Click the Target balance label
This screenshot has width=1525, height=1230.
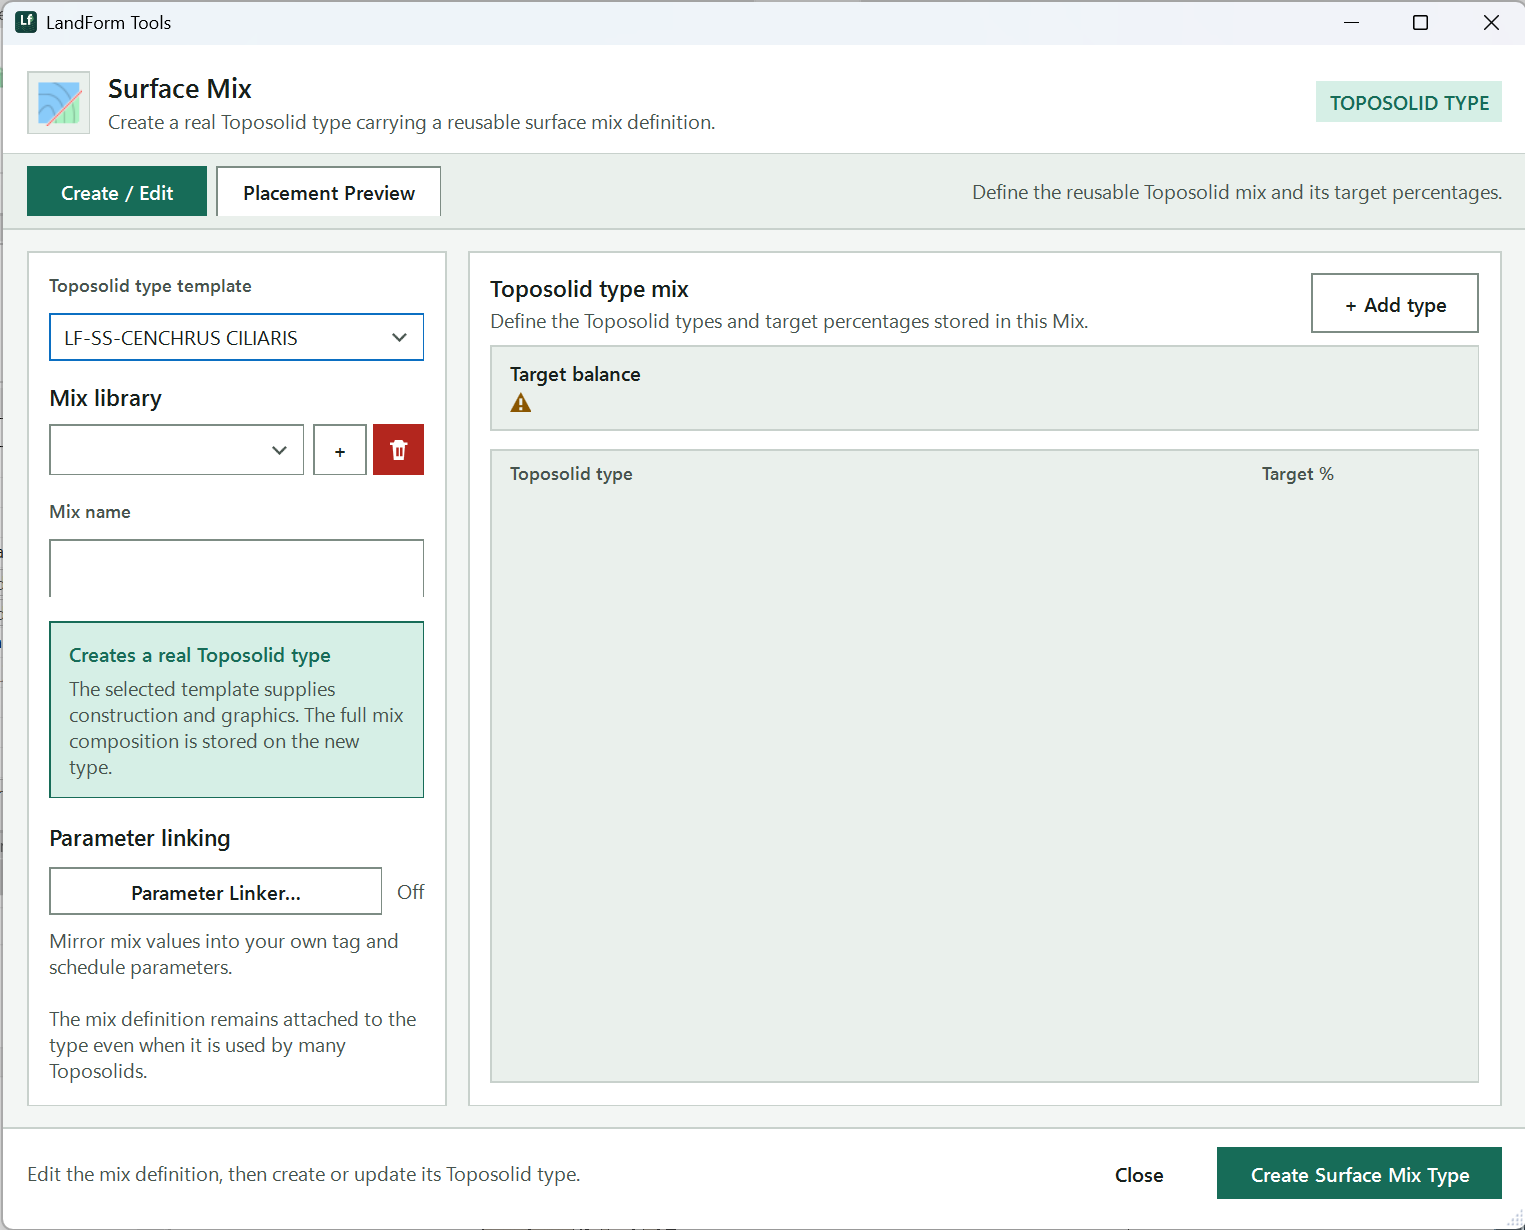coord(575,374)
